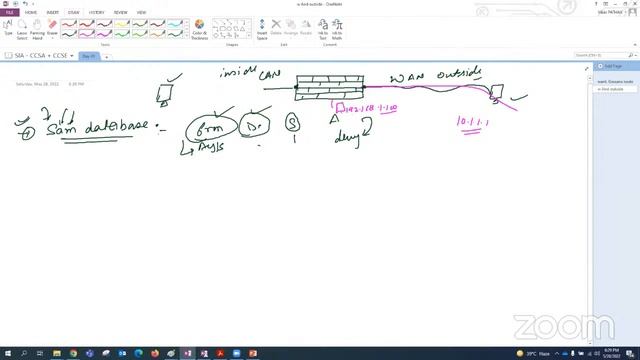640x360 pixels.
Task: Select the Day section tab
Action: pyautogui.click(x=89, y=56)
